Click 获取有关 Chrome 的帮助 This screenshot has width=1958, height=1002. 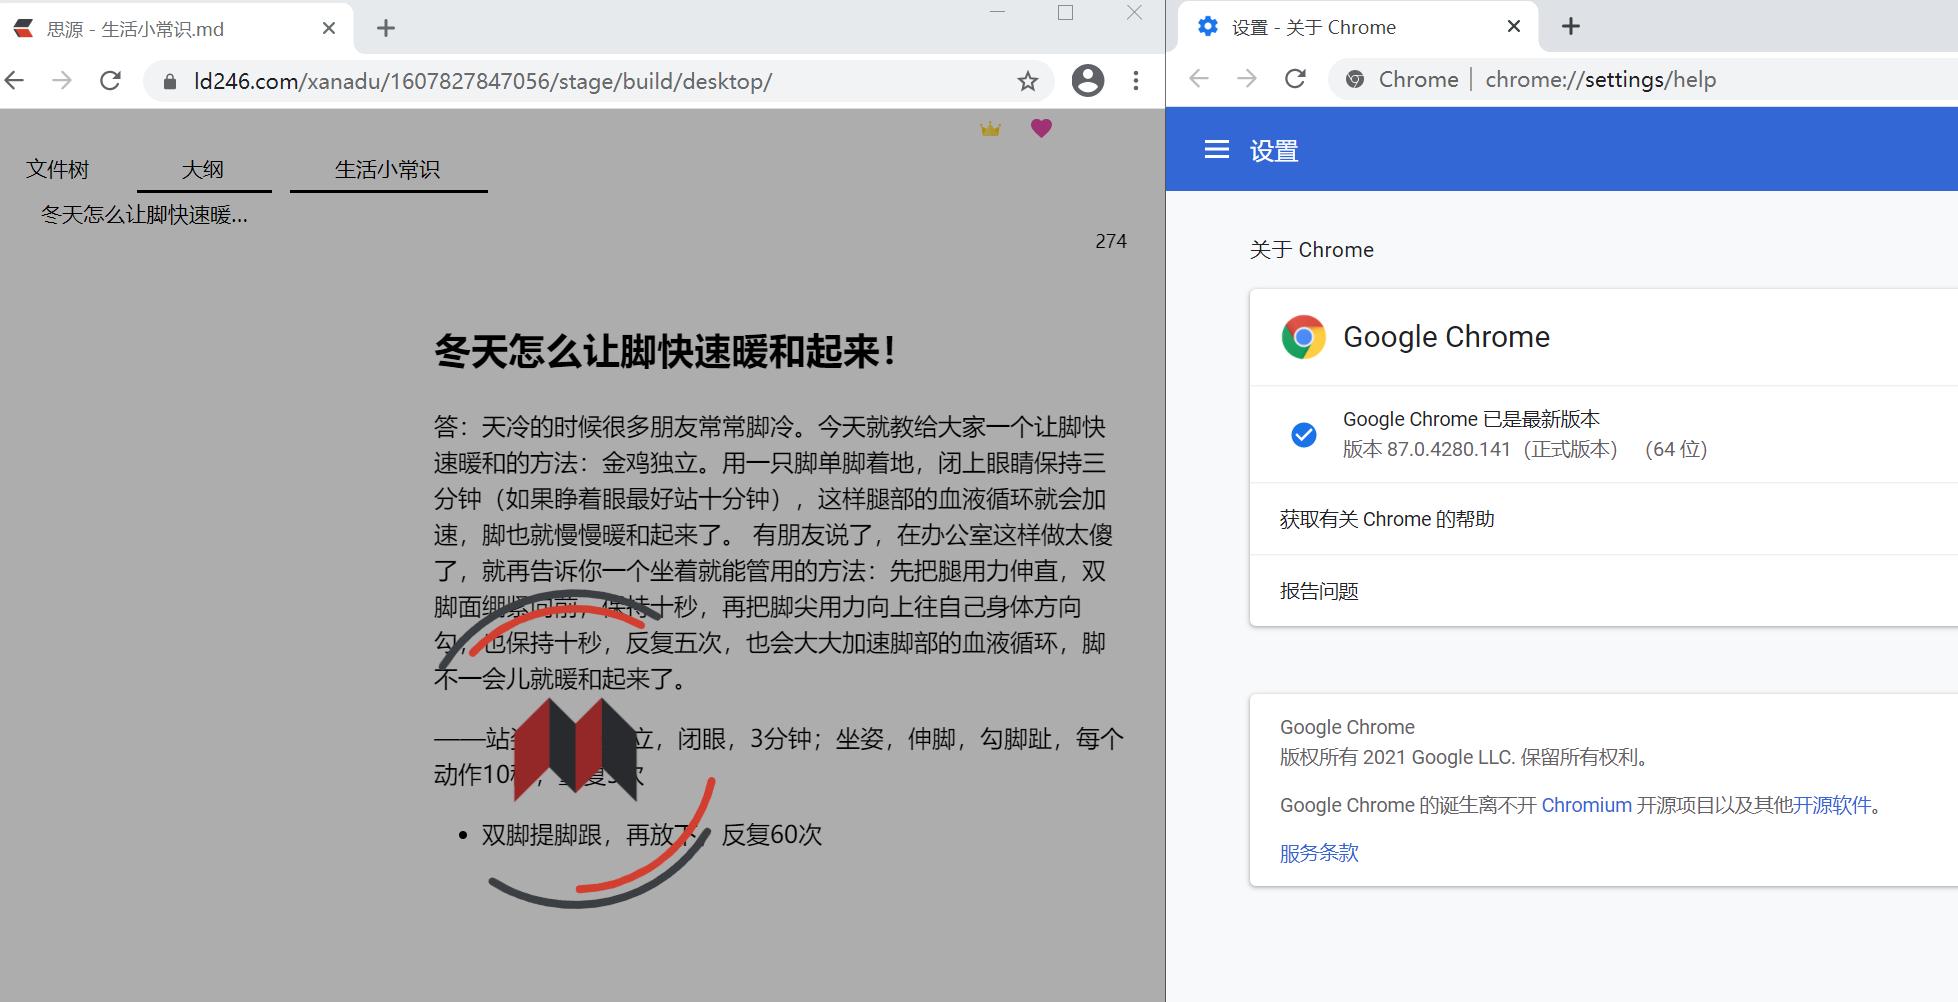click(x=1386, y=519)
